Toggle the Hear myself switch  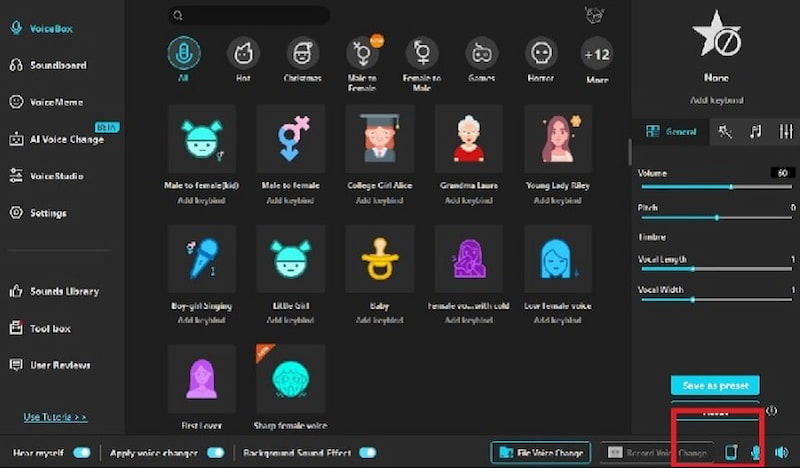pyautogui.click(x=82, y=453)
